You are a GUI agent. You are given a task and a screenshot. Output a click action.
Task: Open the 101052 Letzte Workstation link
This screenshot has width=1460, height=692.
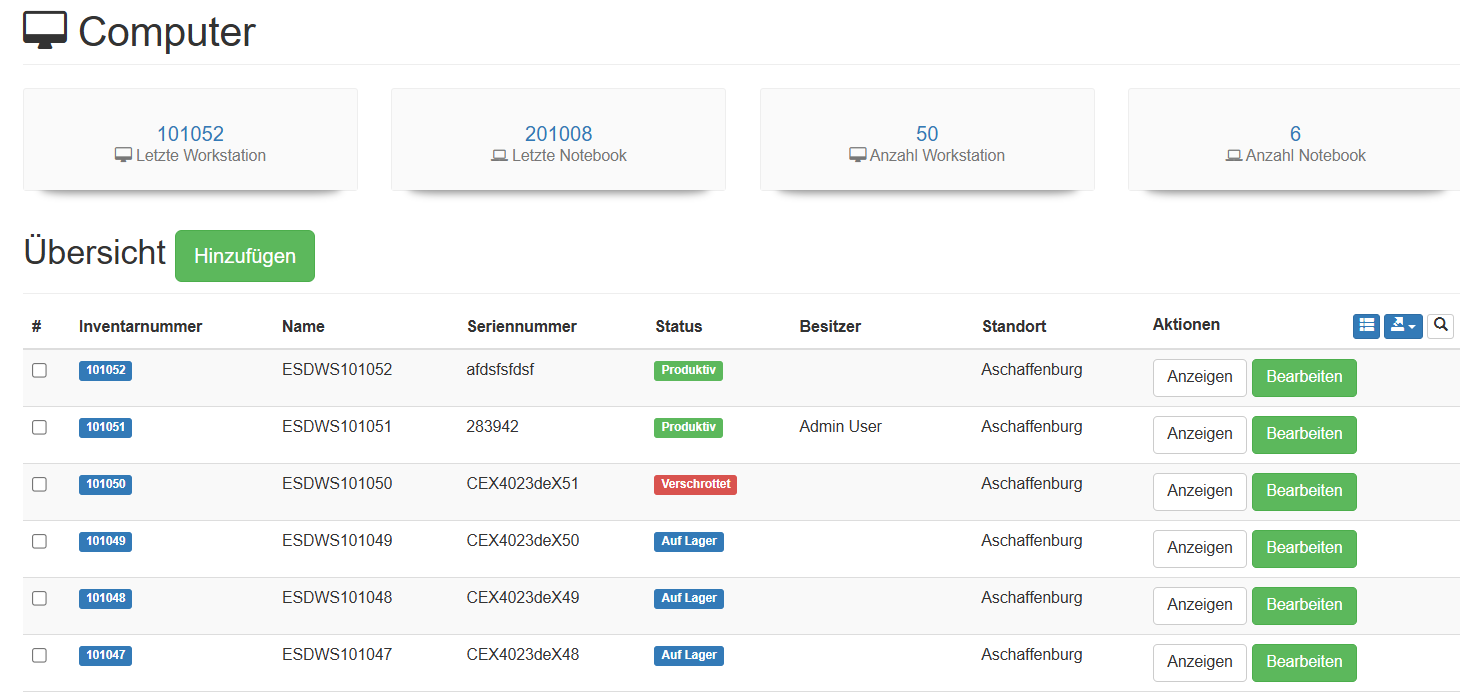[190, 133]
